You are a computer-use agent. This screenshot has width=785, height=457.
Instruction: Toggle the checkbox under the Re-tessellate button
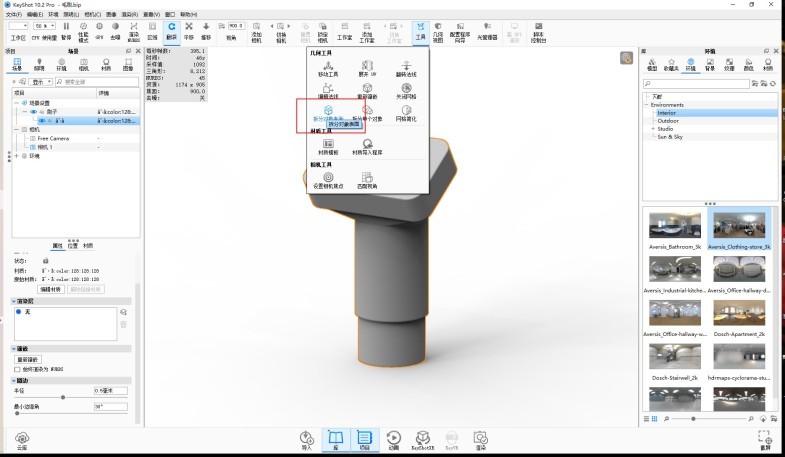click(x=17, y=369)
